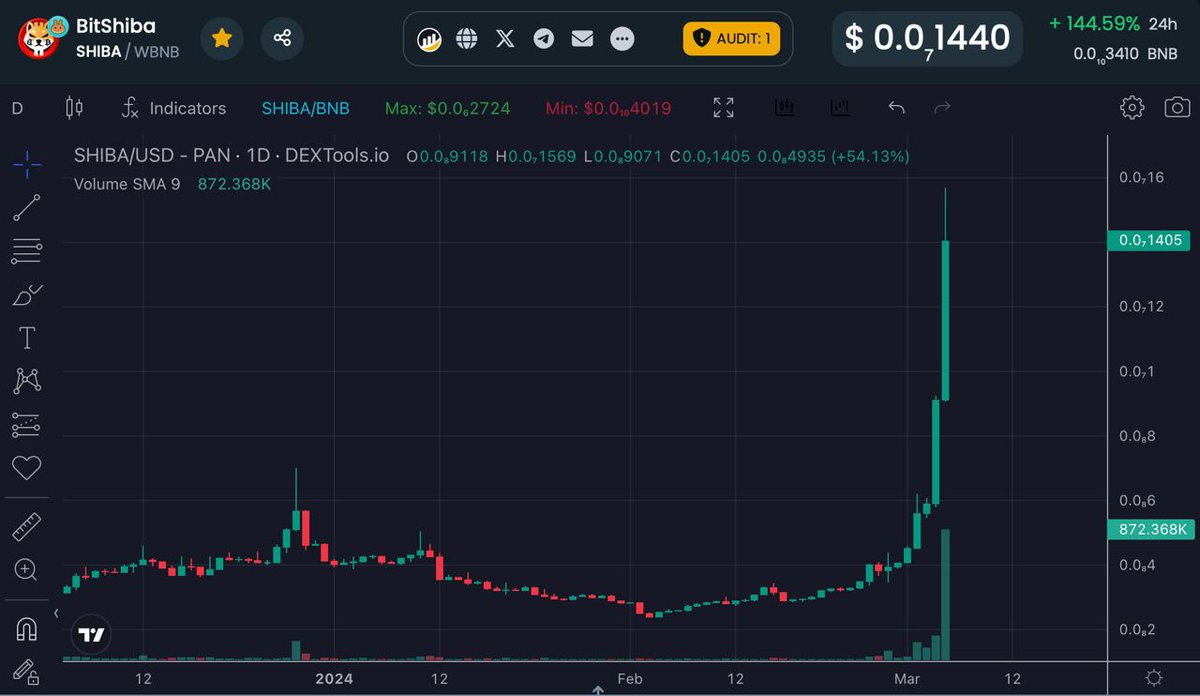Click the 872.368K volume tag
The image size is (1200, 696).
[1151, 529]
